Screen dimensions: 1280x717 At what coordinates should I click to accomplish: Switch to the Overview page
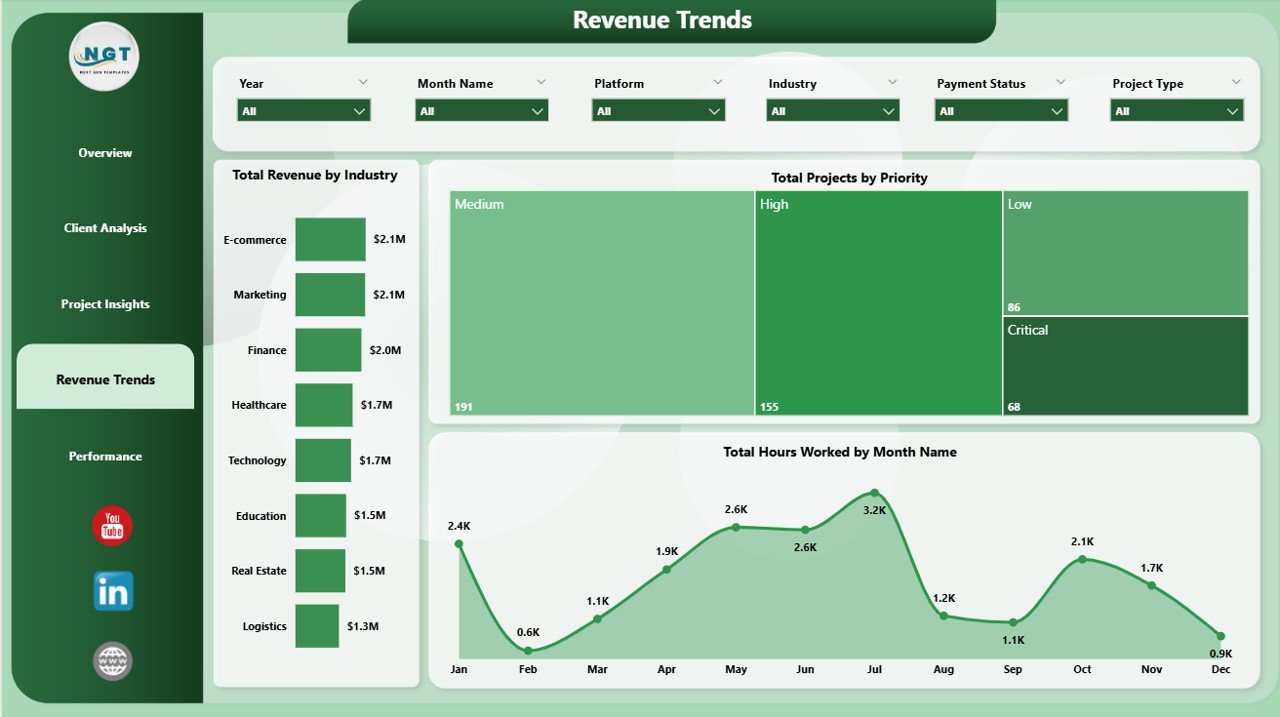point(104,152)
